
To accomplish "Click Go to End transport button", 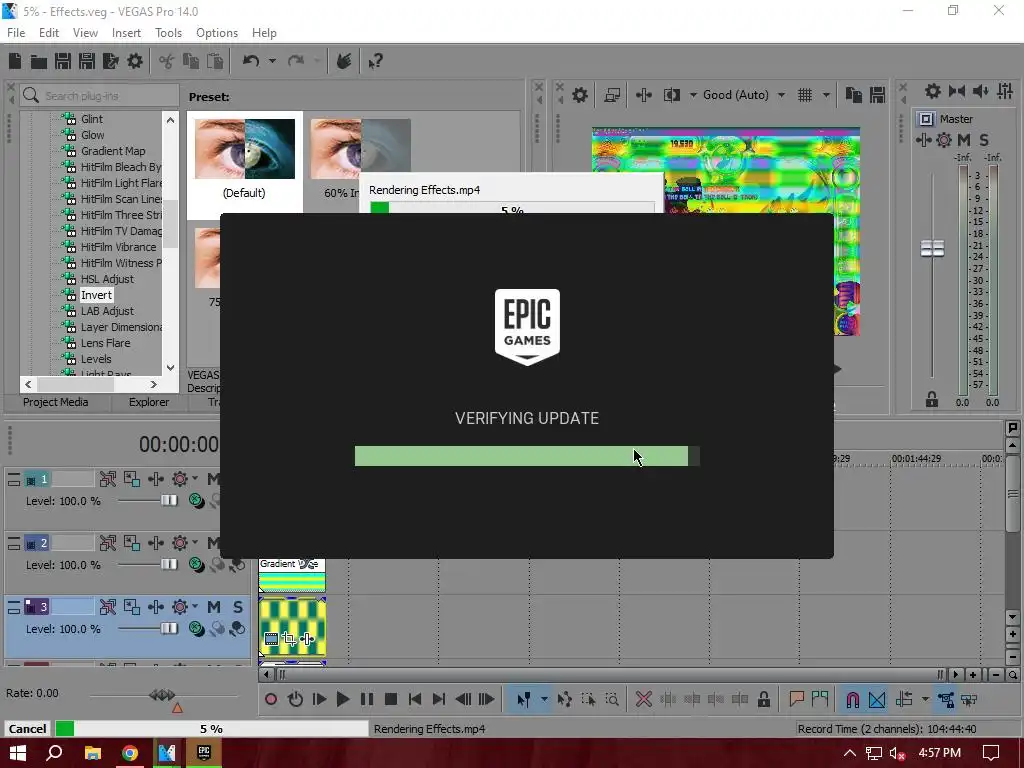I will pos(439,699).
